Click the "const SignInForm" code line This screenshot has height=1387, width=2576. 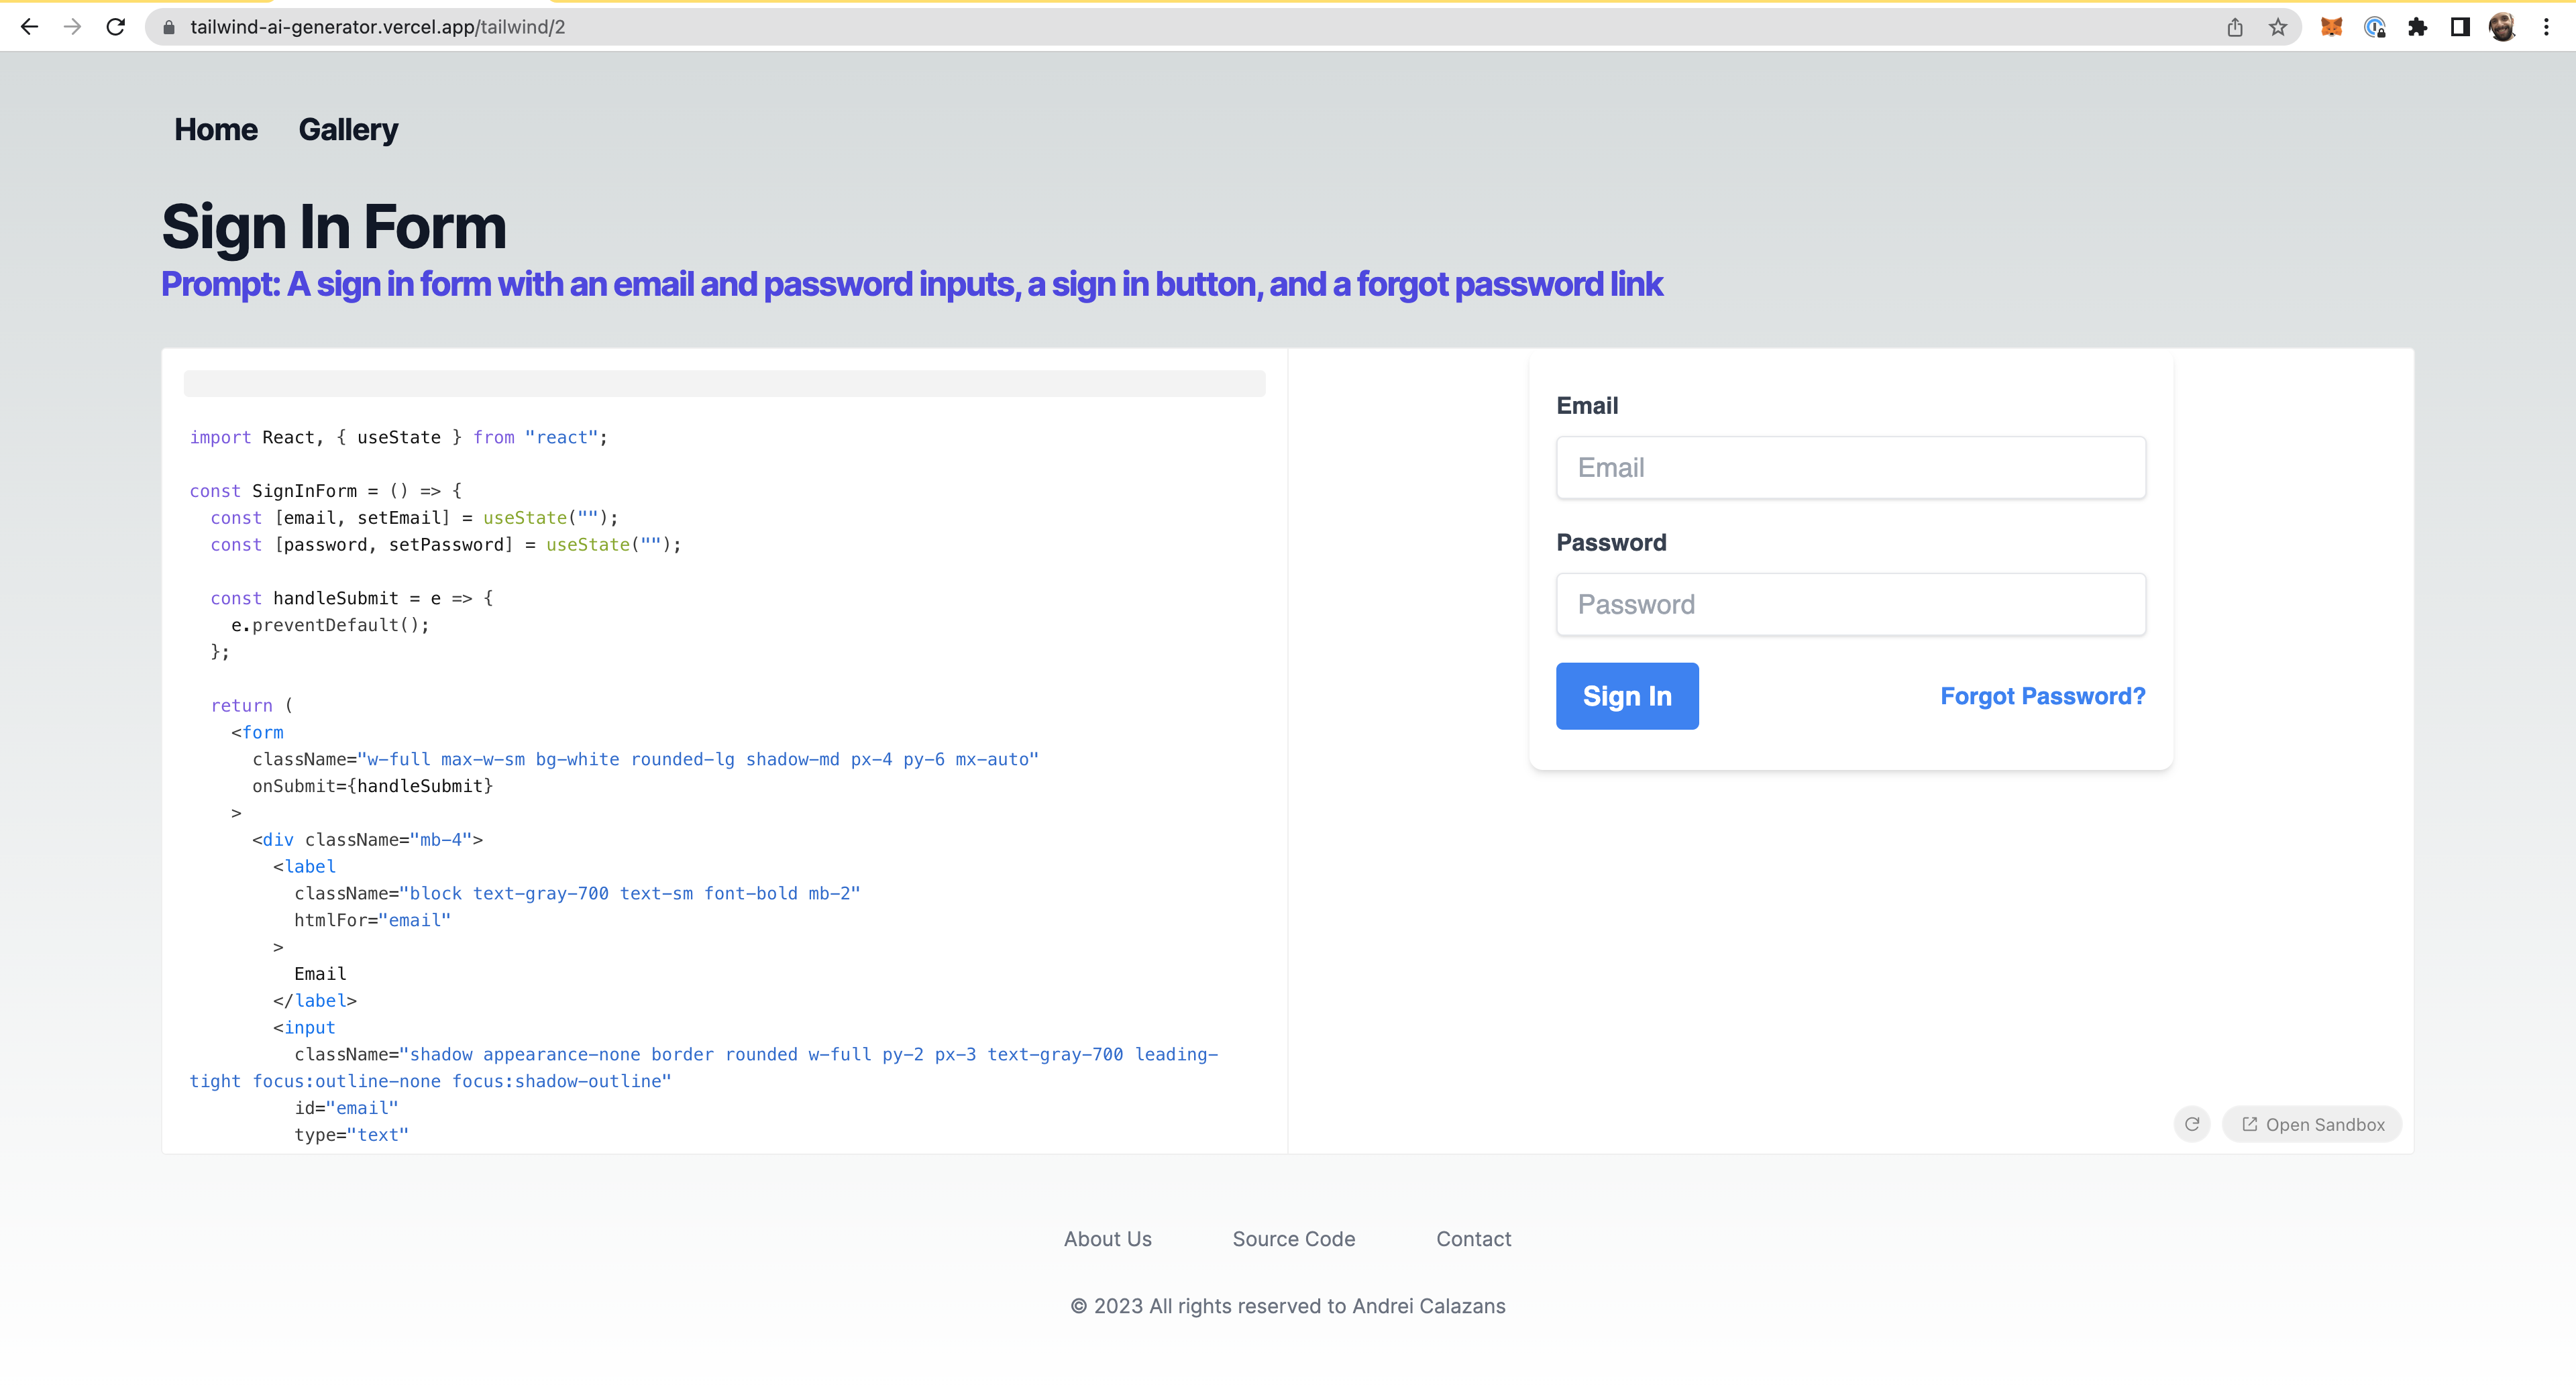(326, 490)
